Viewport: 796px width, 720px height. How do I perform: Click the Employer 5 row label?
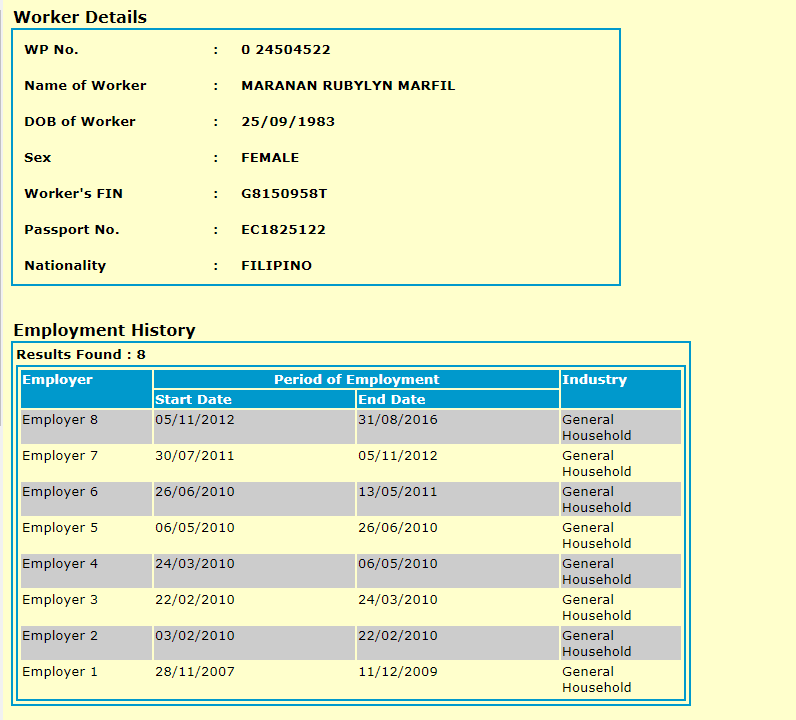[x=60, y=528]
